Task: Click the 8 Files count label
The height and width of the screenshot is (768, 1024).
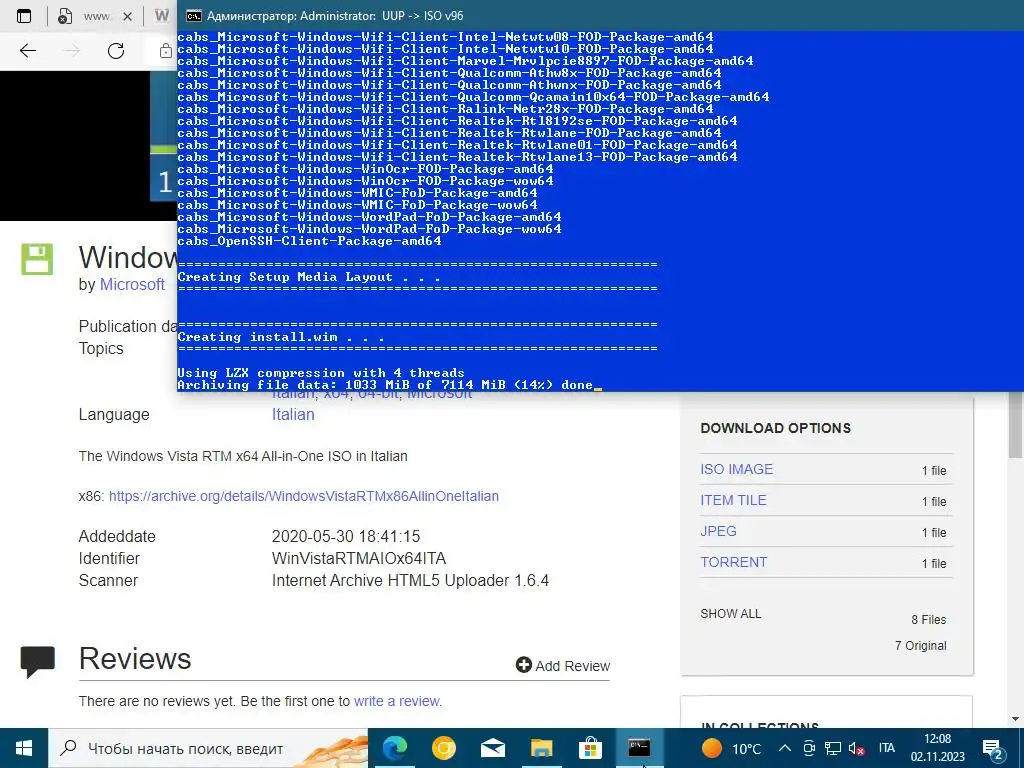Action: (x=929, y=620)
